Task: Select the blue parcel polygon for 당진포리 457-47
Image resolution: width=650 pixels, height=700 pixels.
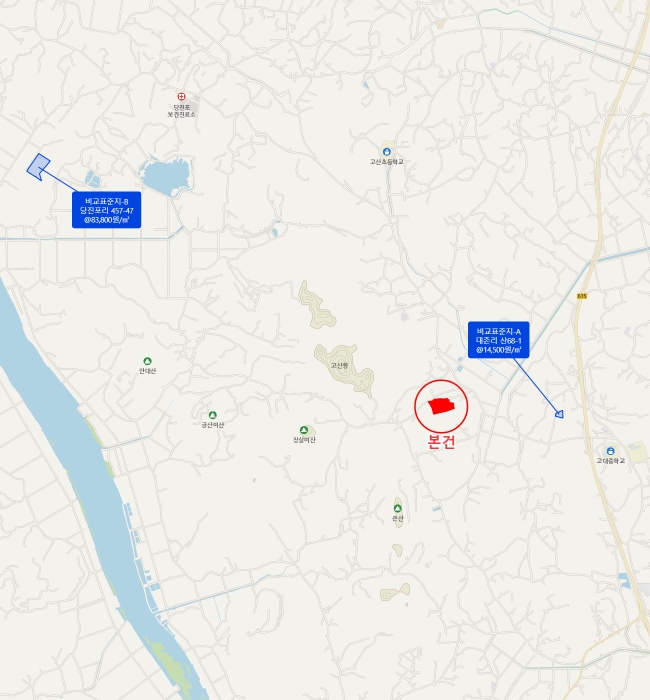Action: click(x=38, y=167)
